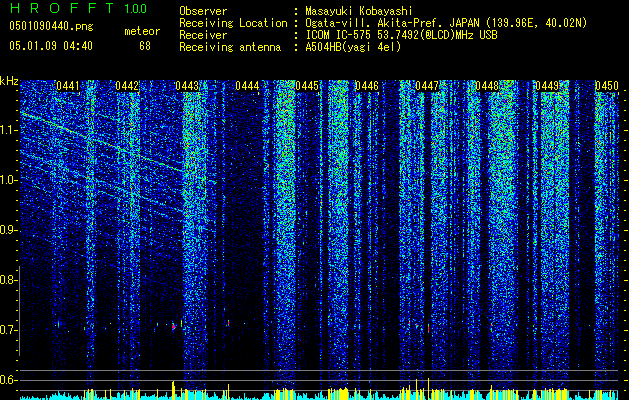
Task: Select the filename 0501090440.png
Action: pyautogui.click(x=51, y=26)
